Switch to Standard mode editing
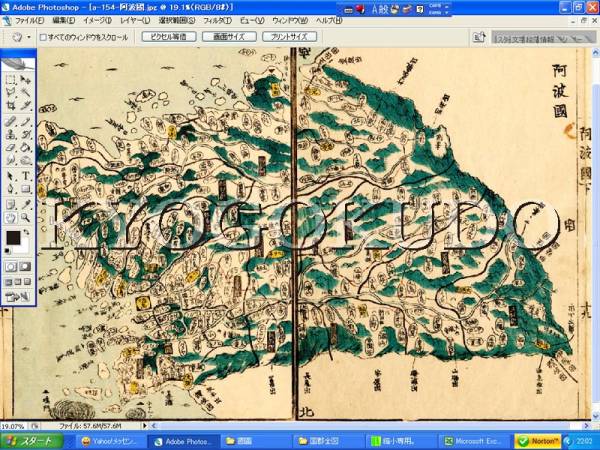 coord(11,267)
